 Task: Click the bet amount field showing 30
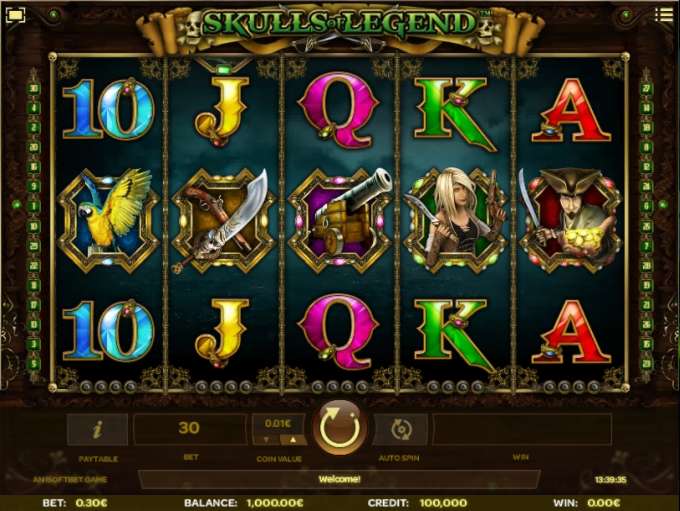[190, 429]
